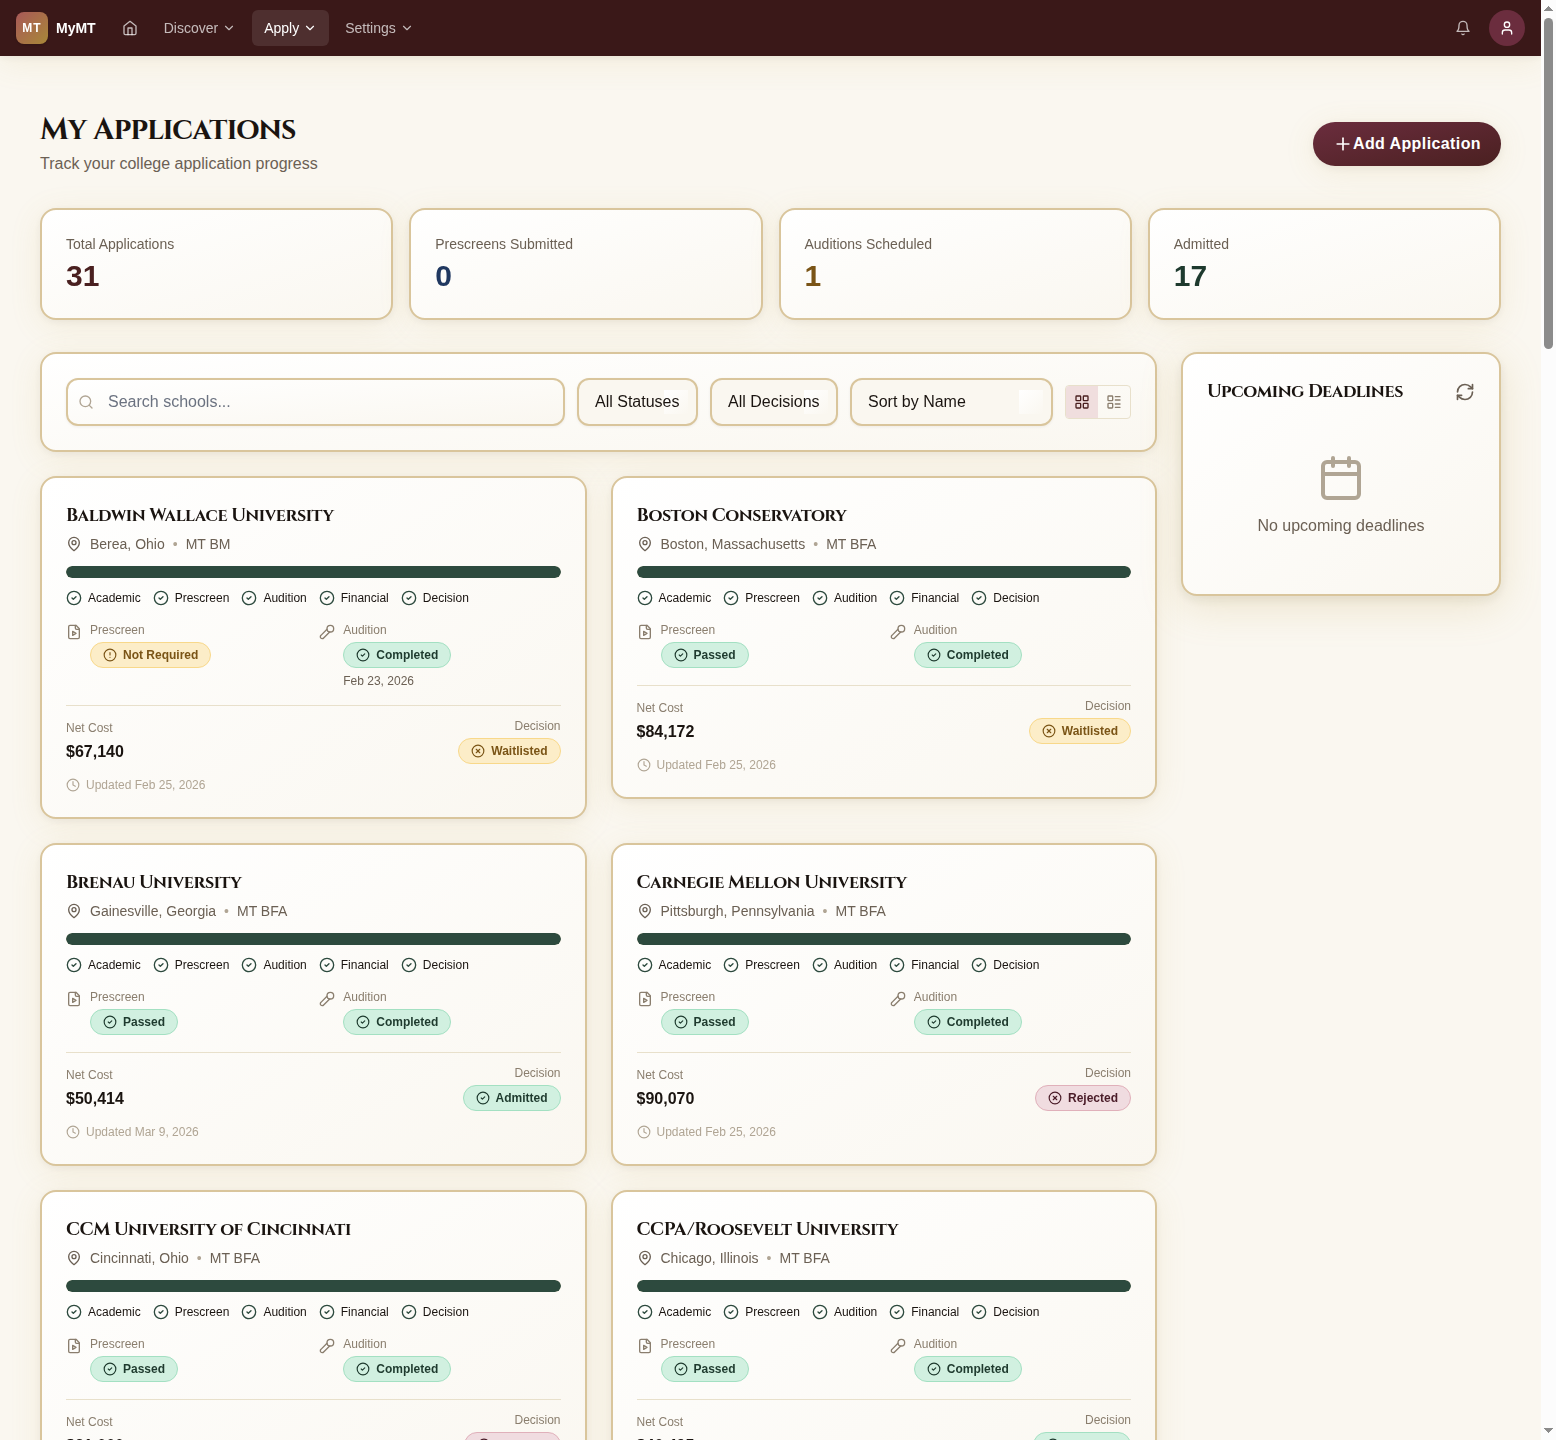Viewport: 1556px width, 1440px height.
Task: Open the All Statuses filter dropdown
Action: (x=637, y=402)
